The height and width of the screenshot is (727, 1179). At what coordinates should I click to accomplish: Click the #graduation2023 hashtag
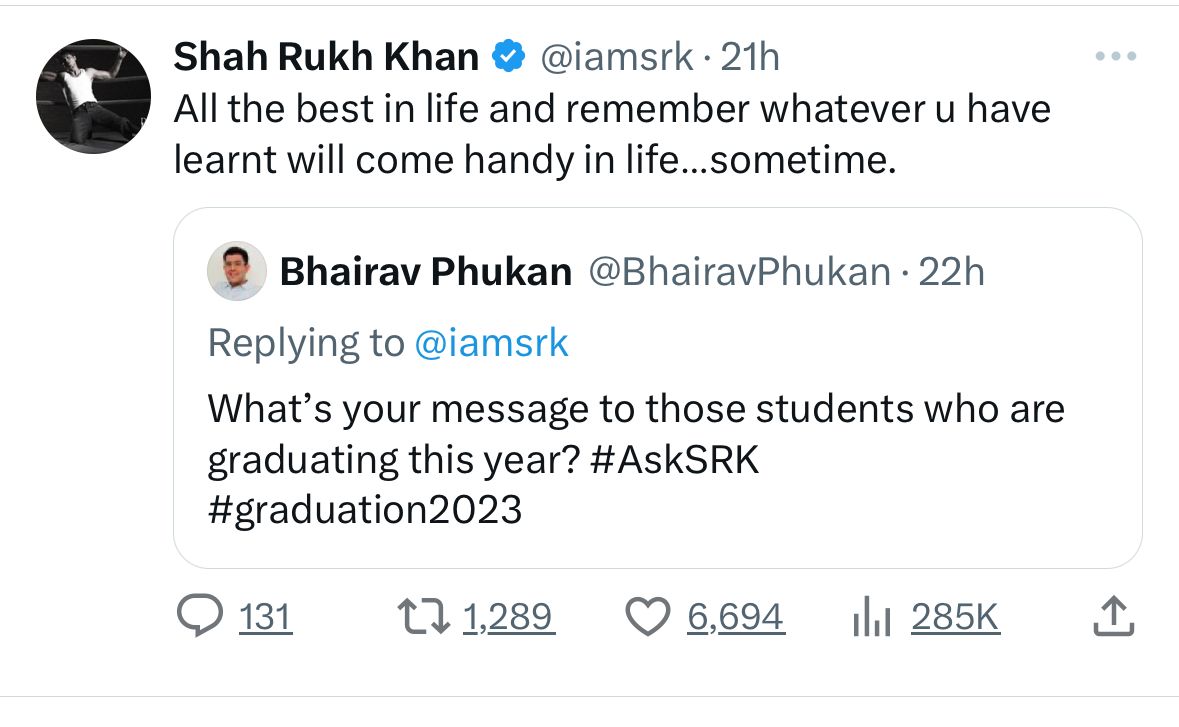[x=365, y=510]
